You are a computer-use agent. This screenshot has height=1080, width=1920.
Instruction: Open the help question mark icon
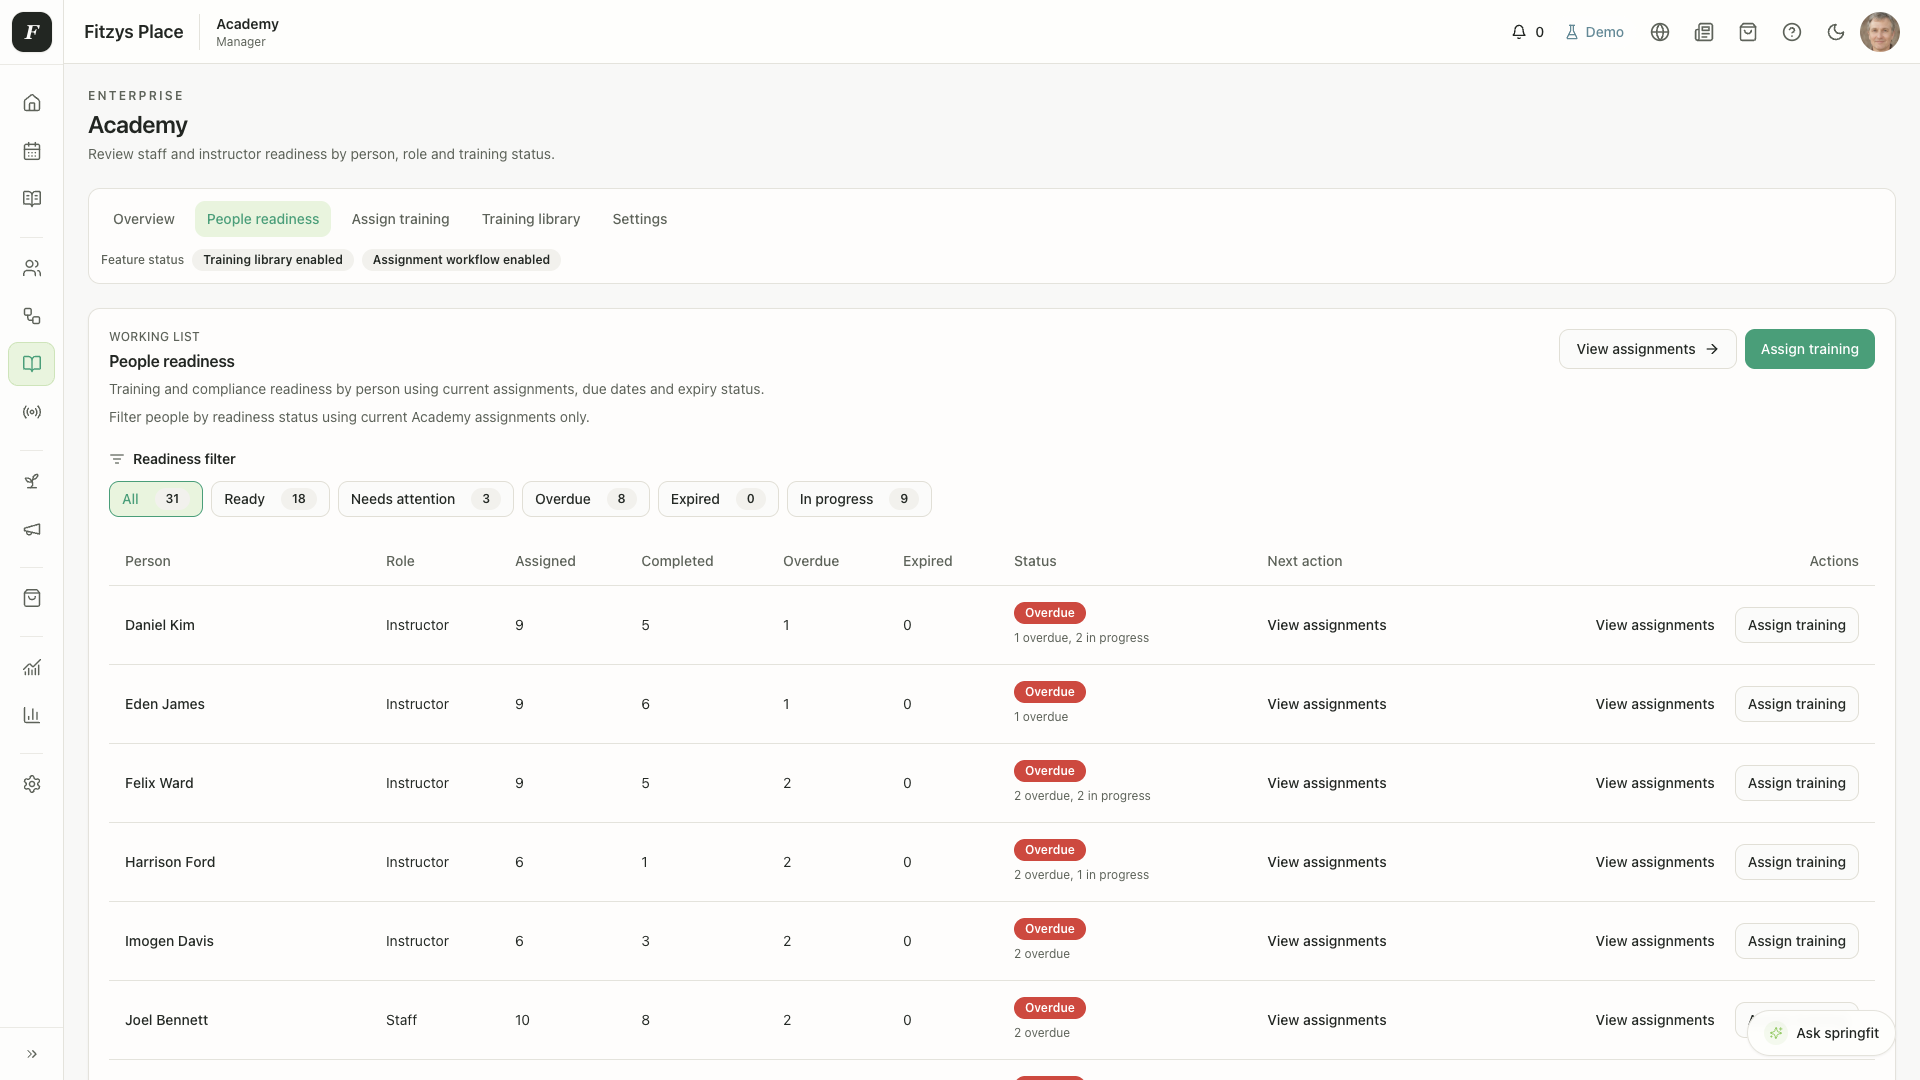[x=1792, y=32]
